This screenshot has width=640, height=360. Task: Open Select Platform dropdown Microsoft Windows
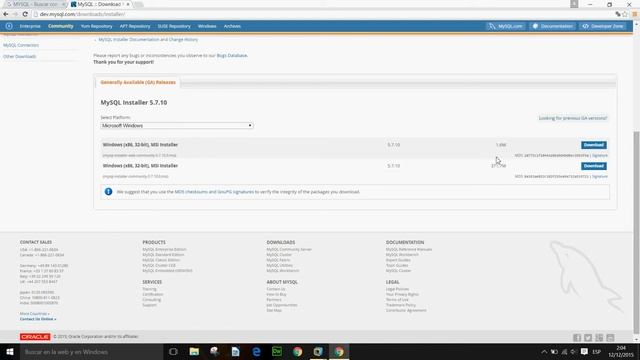(177, 126)
